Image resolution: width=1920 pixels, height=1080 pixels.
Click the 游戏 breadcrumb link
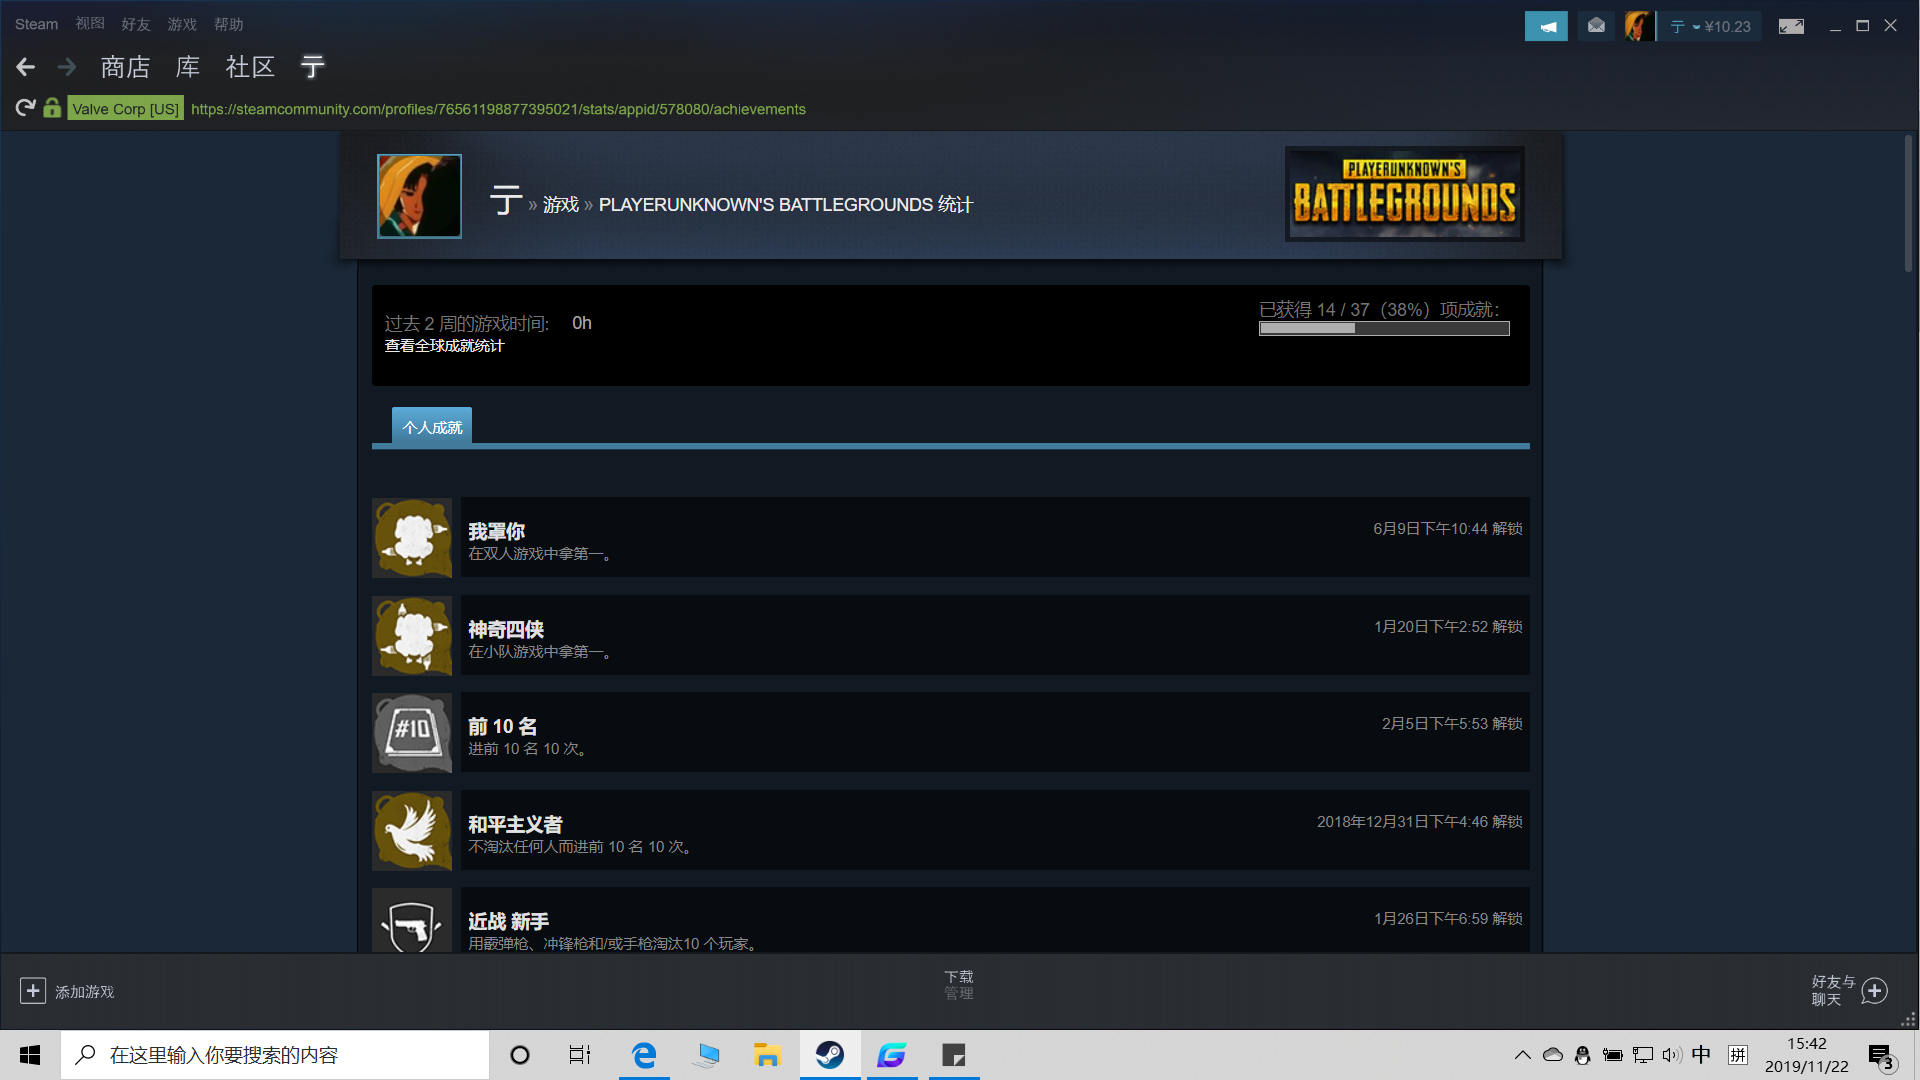click(x=561, y=205)
